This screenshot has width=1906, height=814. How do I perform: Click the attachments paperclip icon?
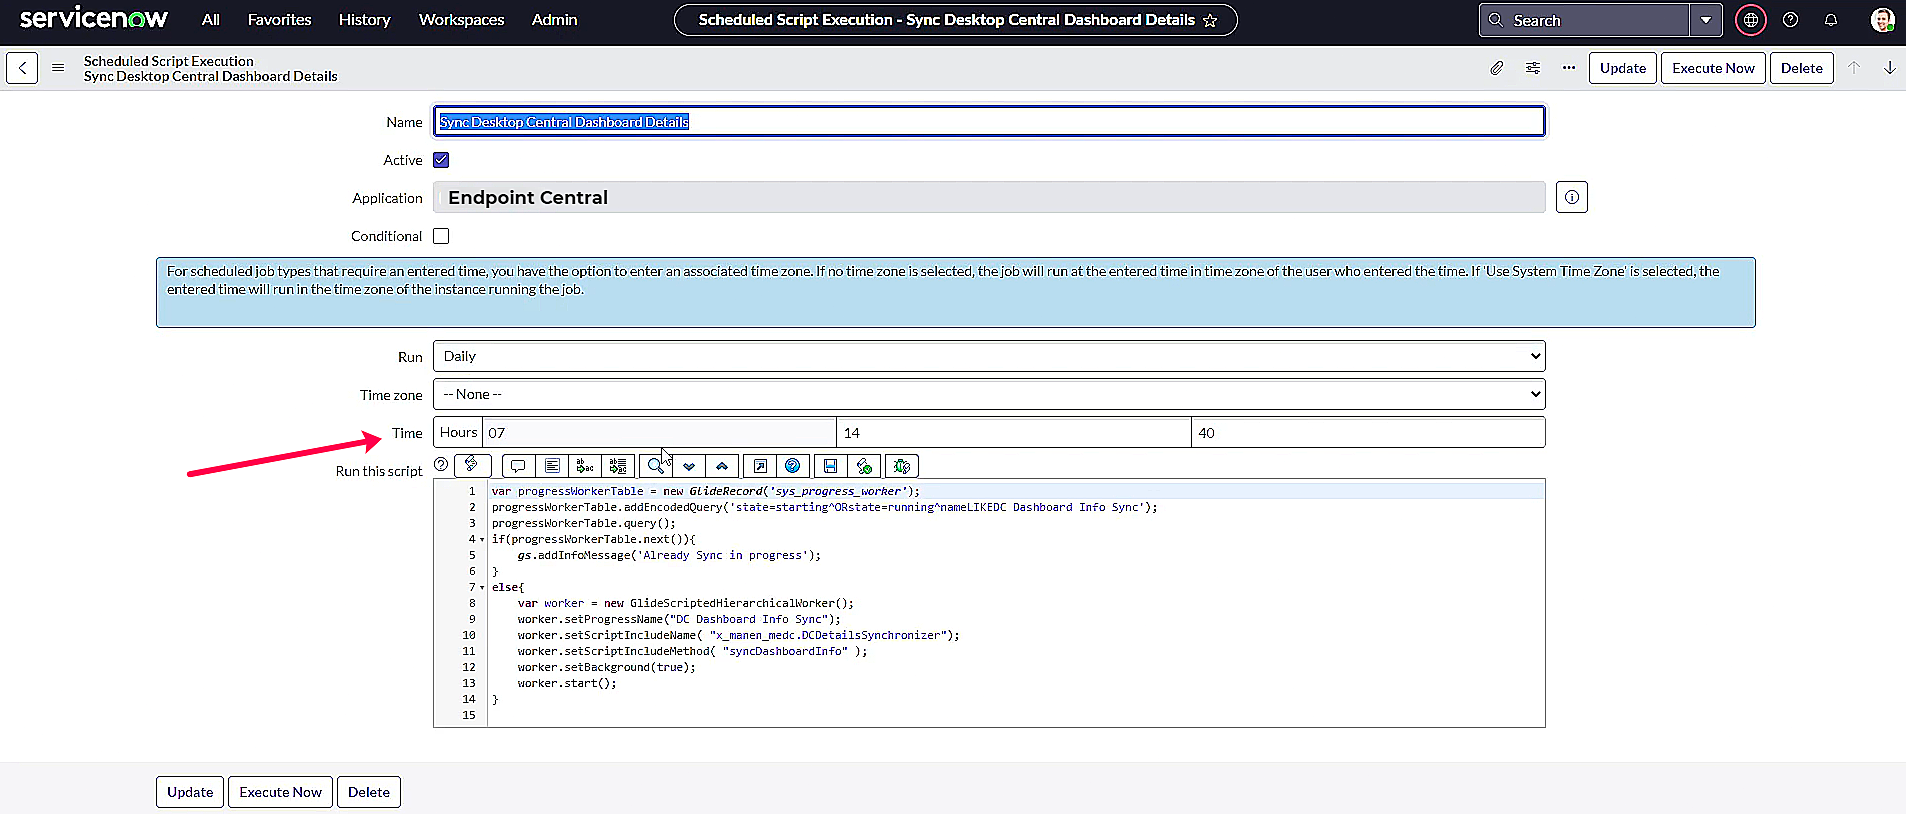point(1496,68)
